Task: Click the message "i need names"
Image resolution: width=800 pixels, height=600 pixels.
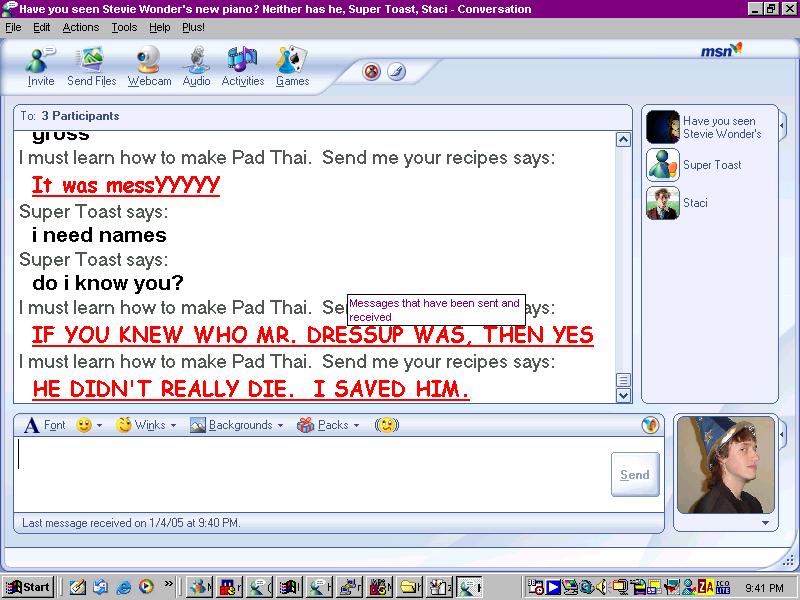Action: (99, 235)
